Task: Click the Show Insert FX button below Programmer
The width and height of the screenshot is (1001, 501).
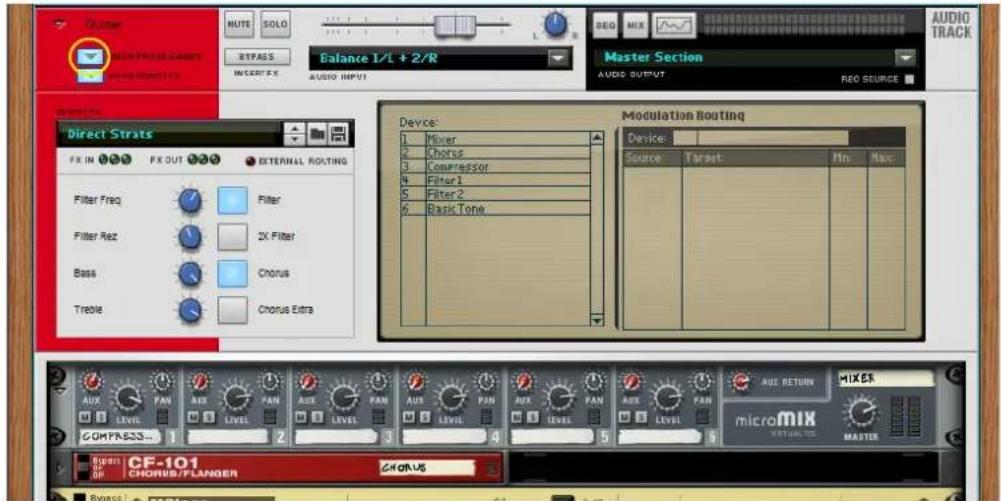Action: point(90,76)
